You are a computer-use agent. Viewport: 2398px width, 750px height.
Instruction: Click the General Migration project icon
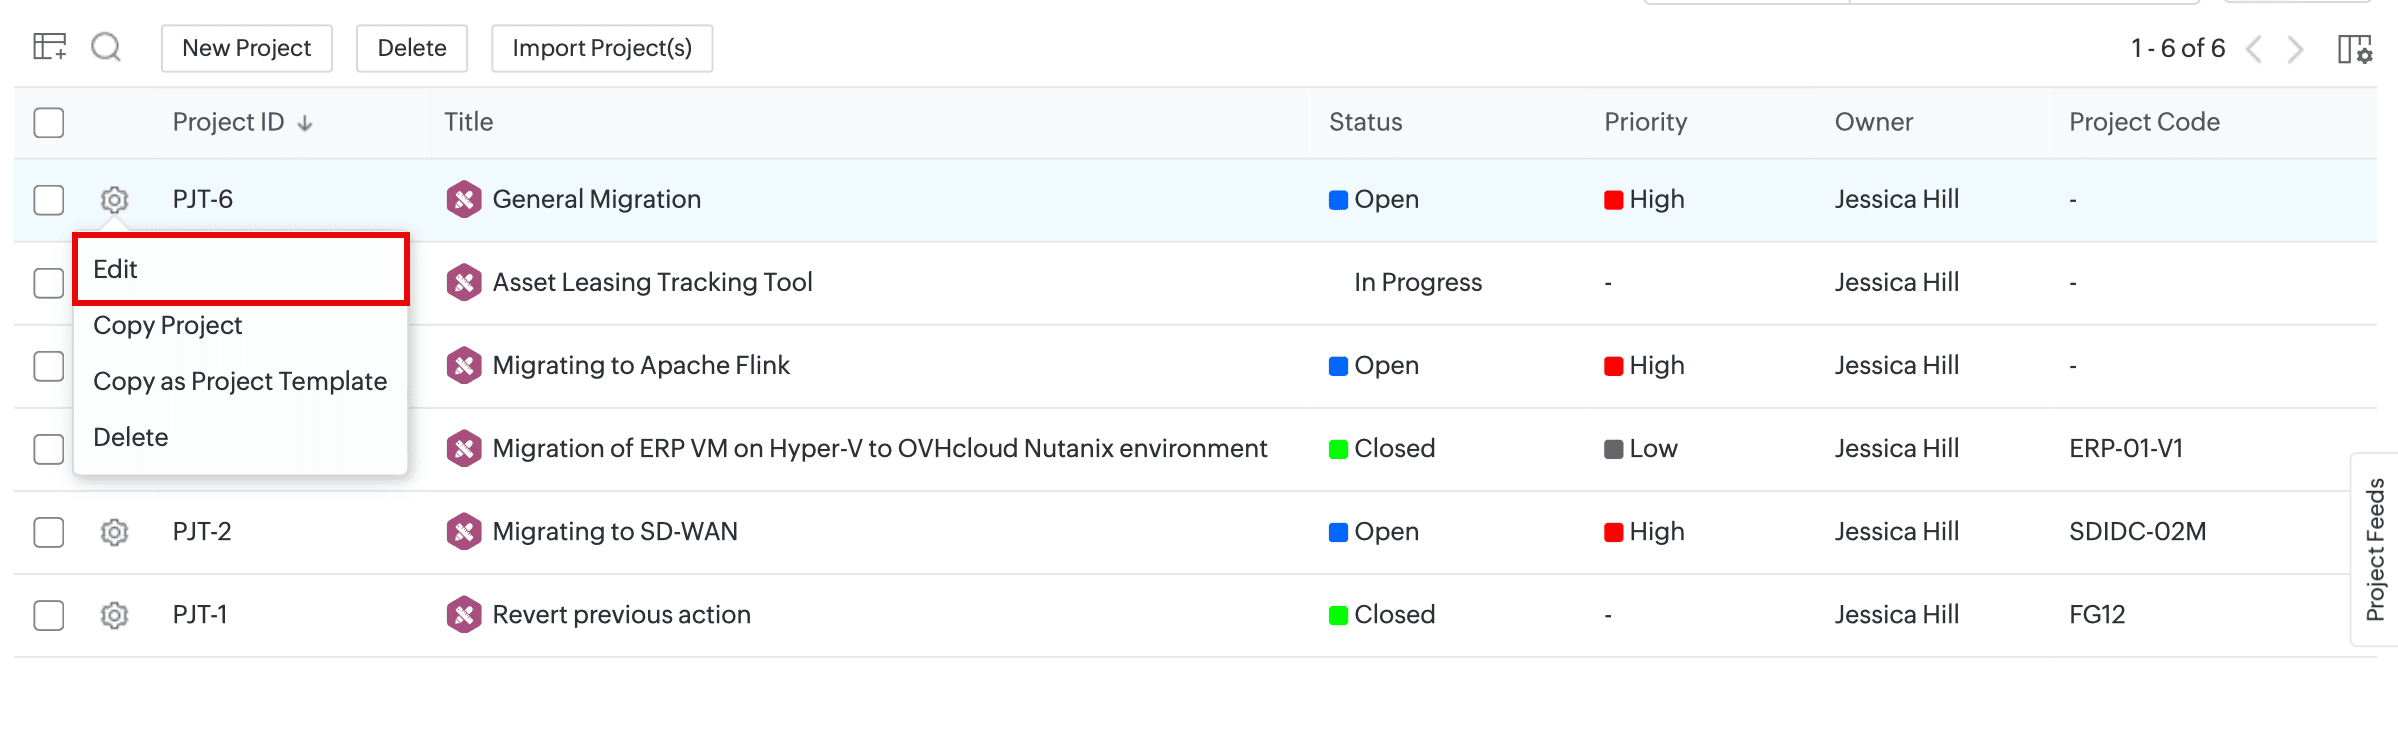[464, 200]
